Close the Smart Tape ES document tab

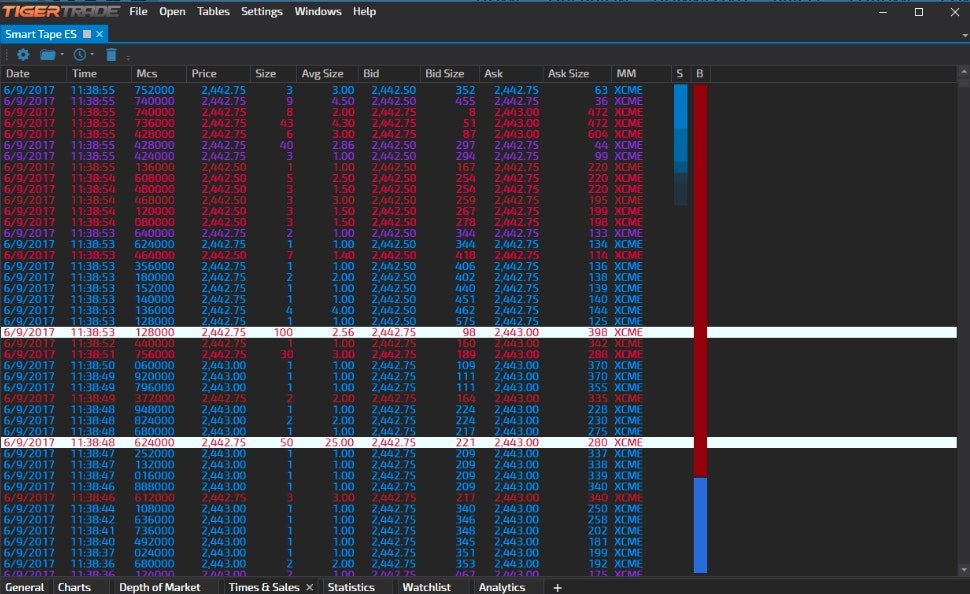101,33
